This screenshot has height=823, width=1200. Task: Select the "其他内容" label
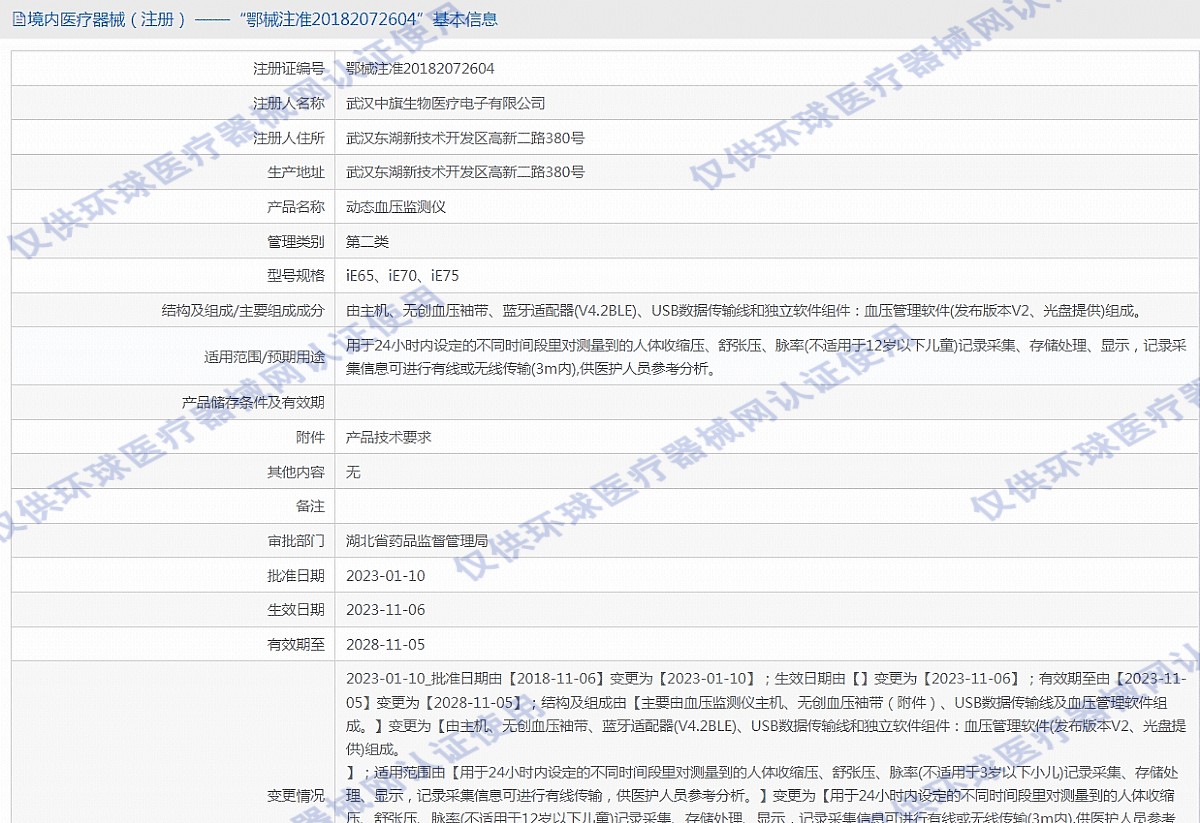296,471
